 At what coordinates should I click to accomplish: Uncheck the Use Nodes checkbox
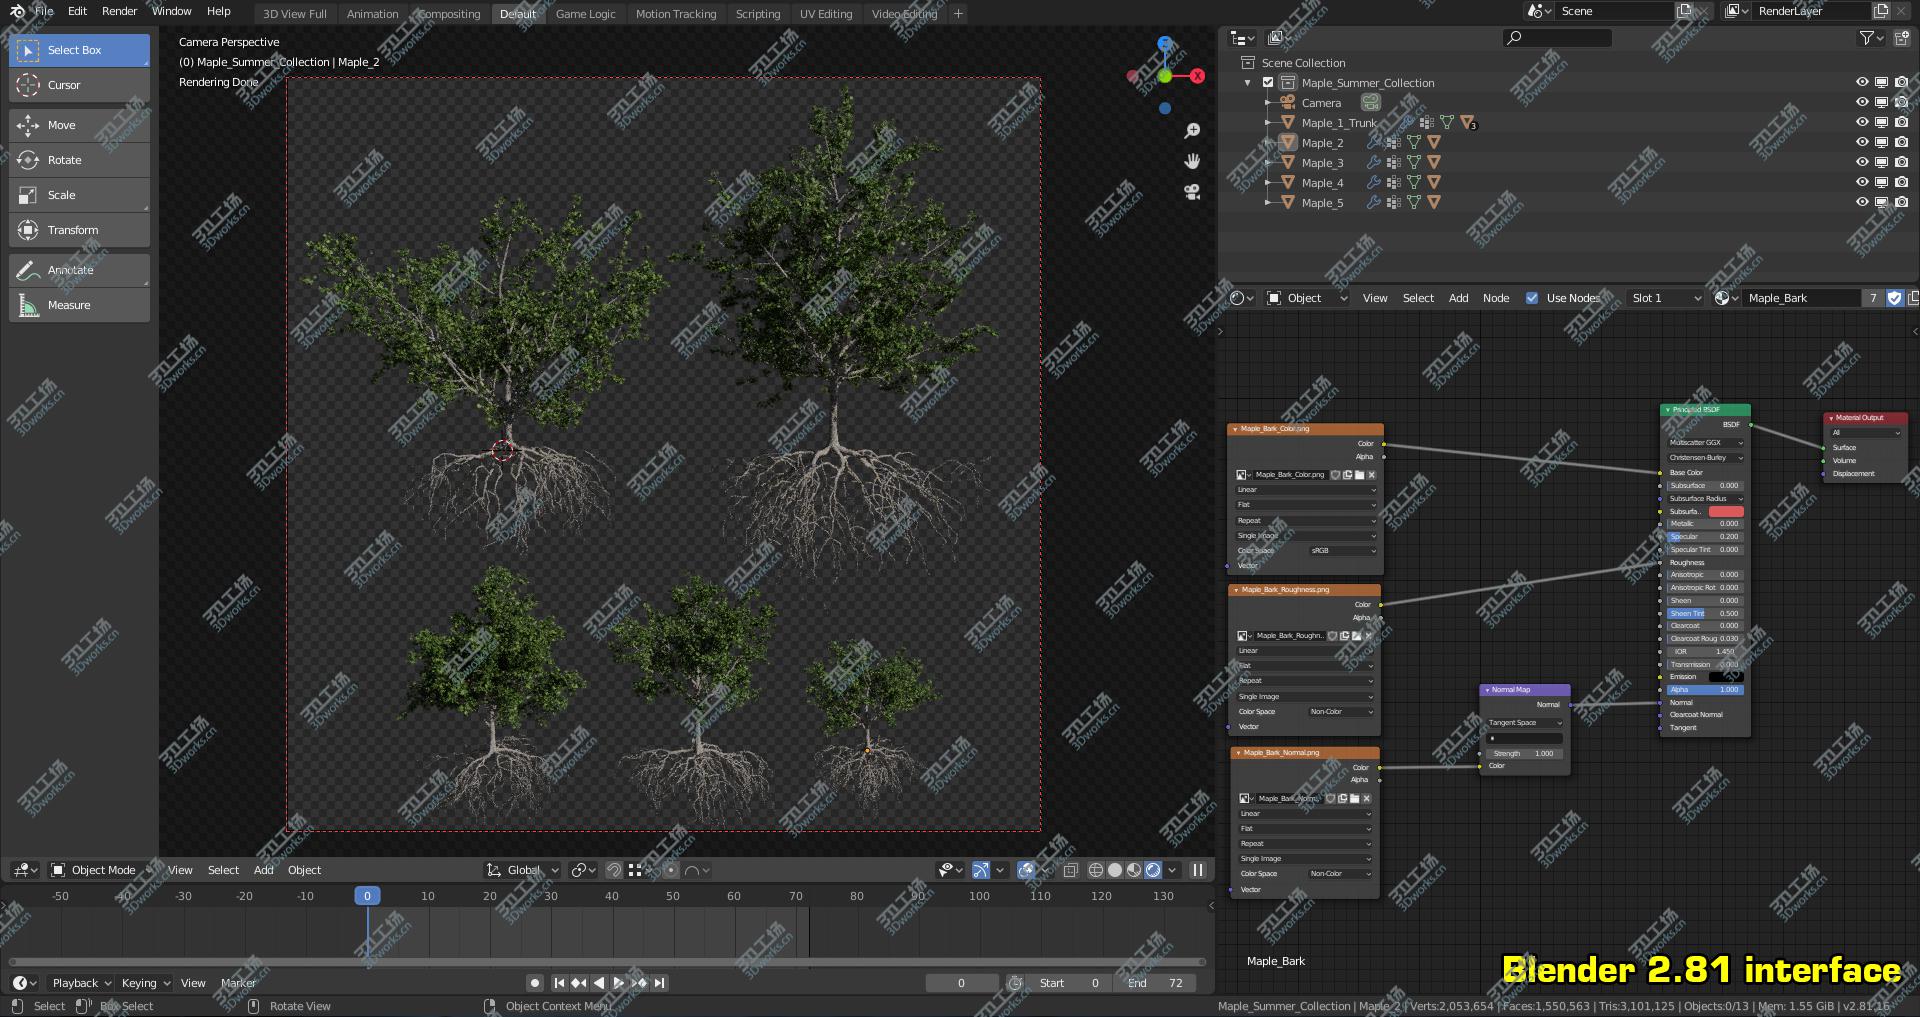point(1532,298)
